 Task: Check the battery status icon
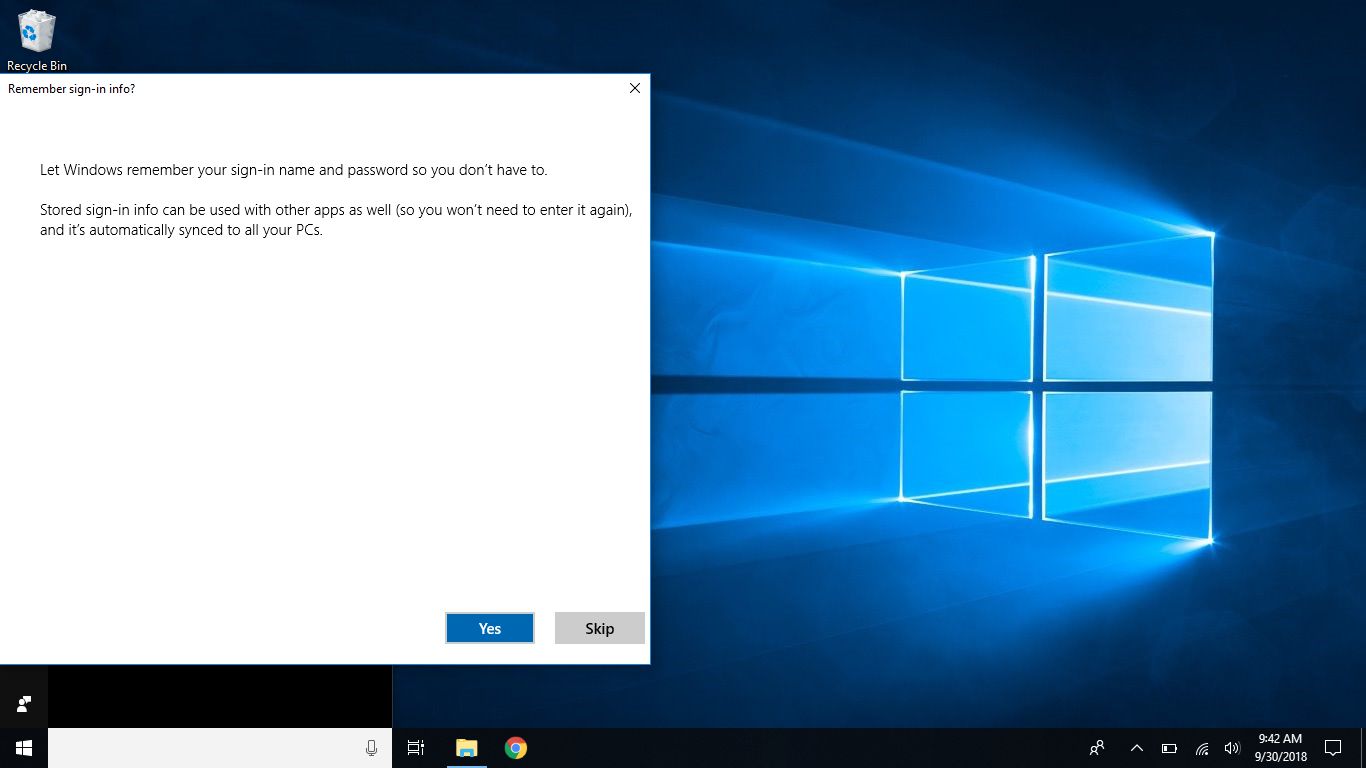[1169, 748]
